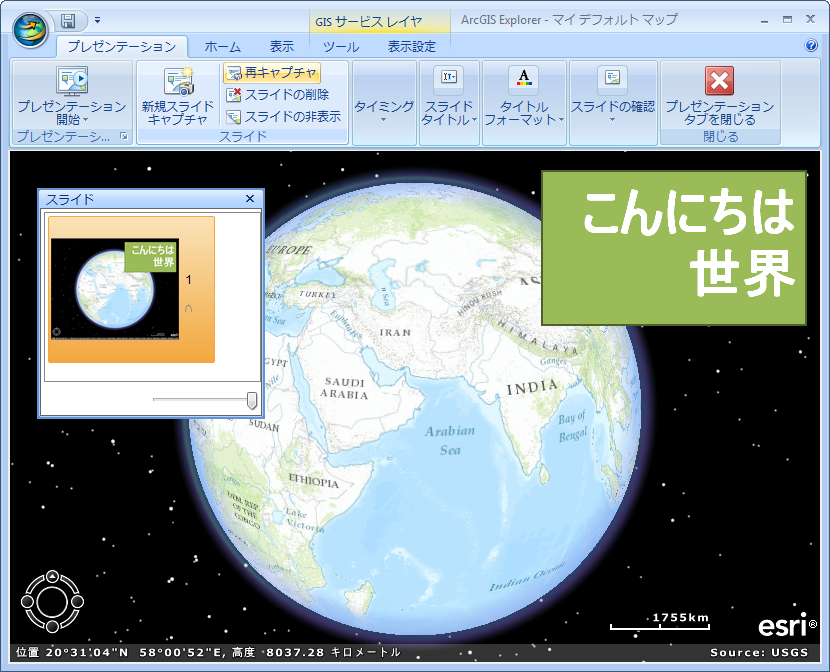Toggle slide hidden state with スライドの非表示
Image resolution: width=830 pixels, height=672 pixels.
(283, 116)
